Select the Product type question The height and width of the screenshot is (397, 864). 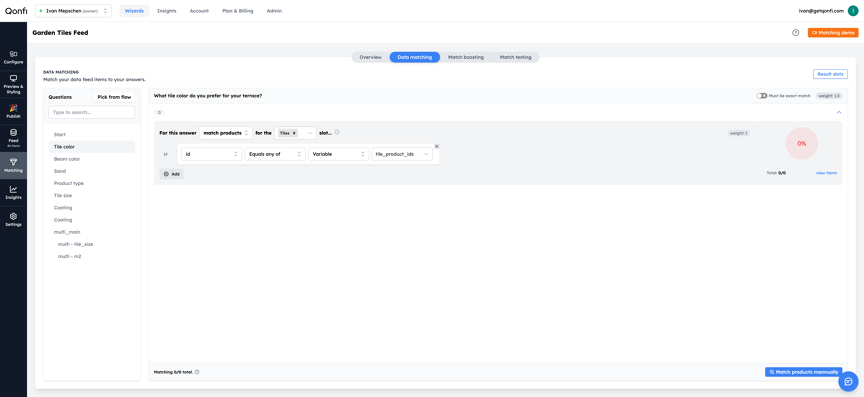(x=91, y=183)
